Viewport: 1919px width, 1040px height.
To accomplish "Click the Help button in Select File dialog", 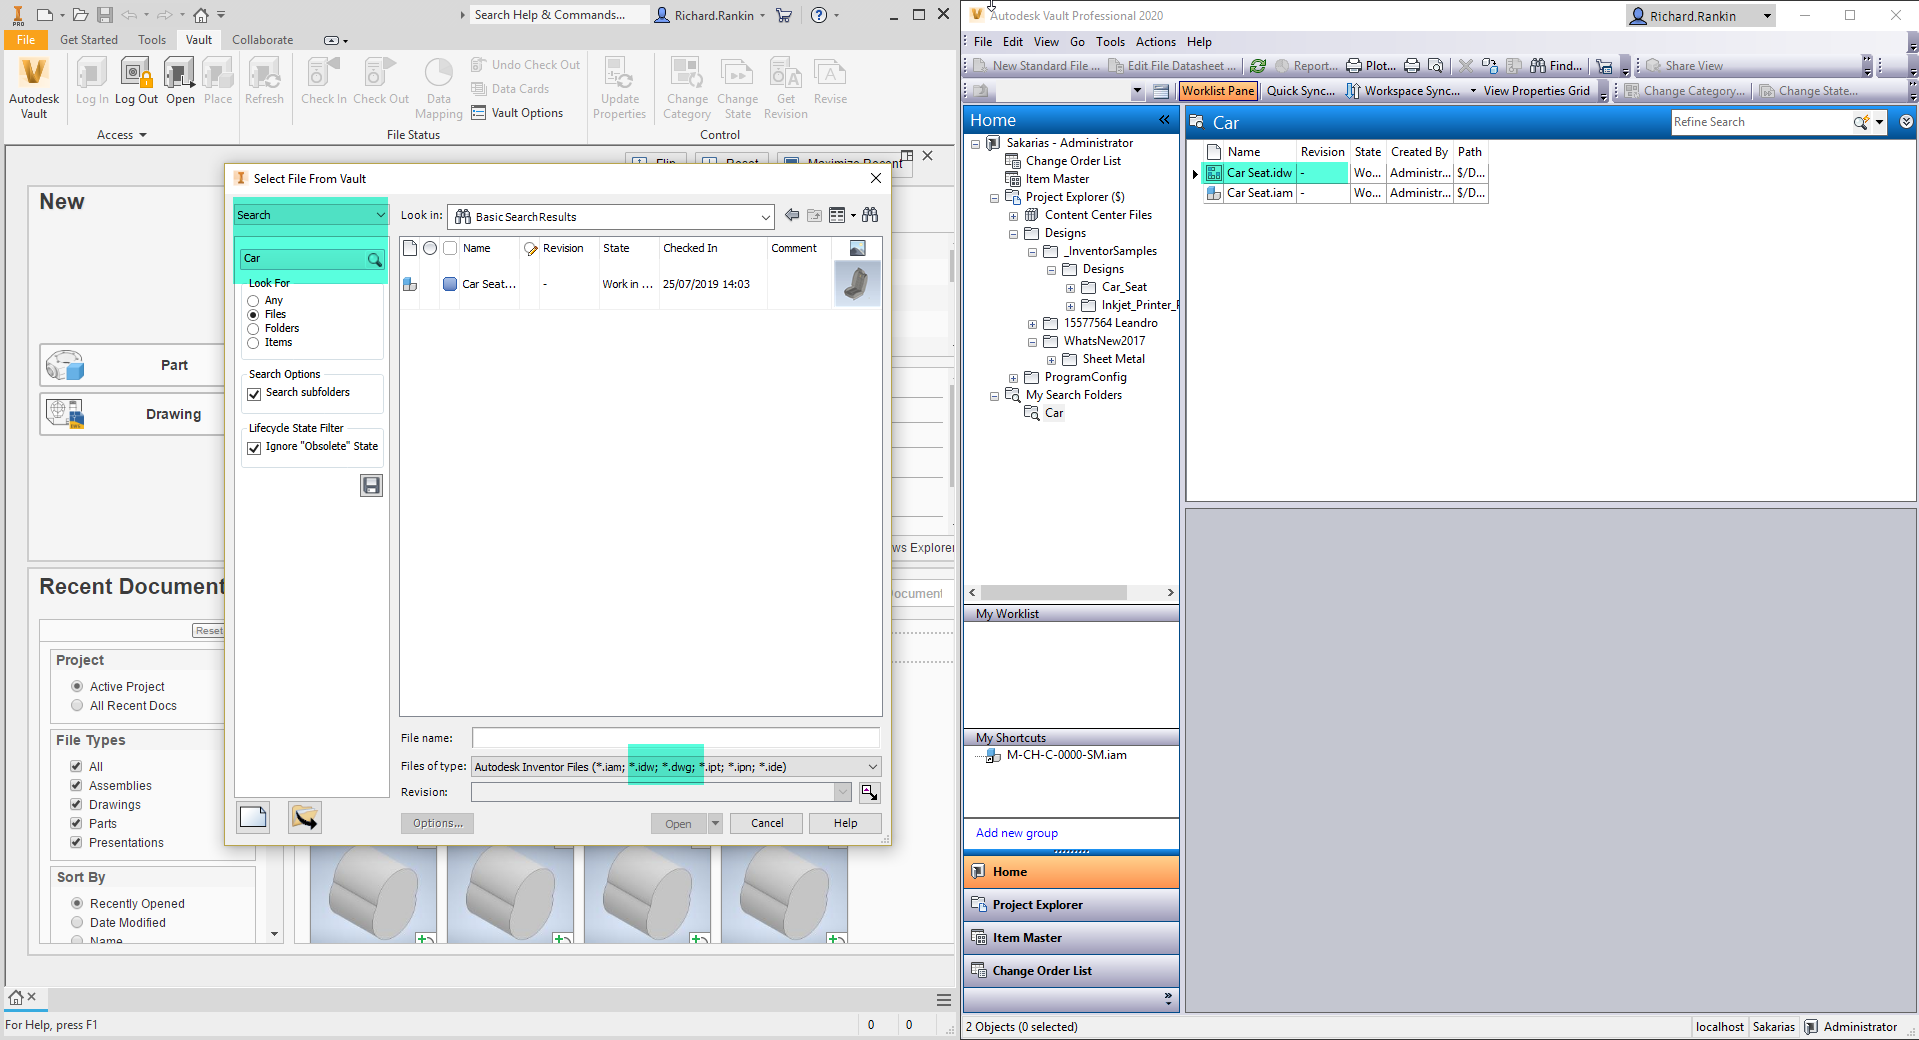I will [x=845, y=823].
